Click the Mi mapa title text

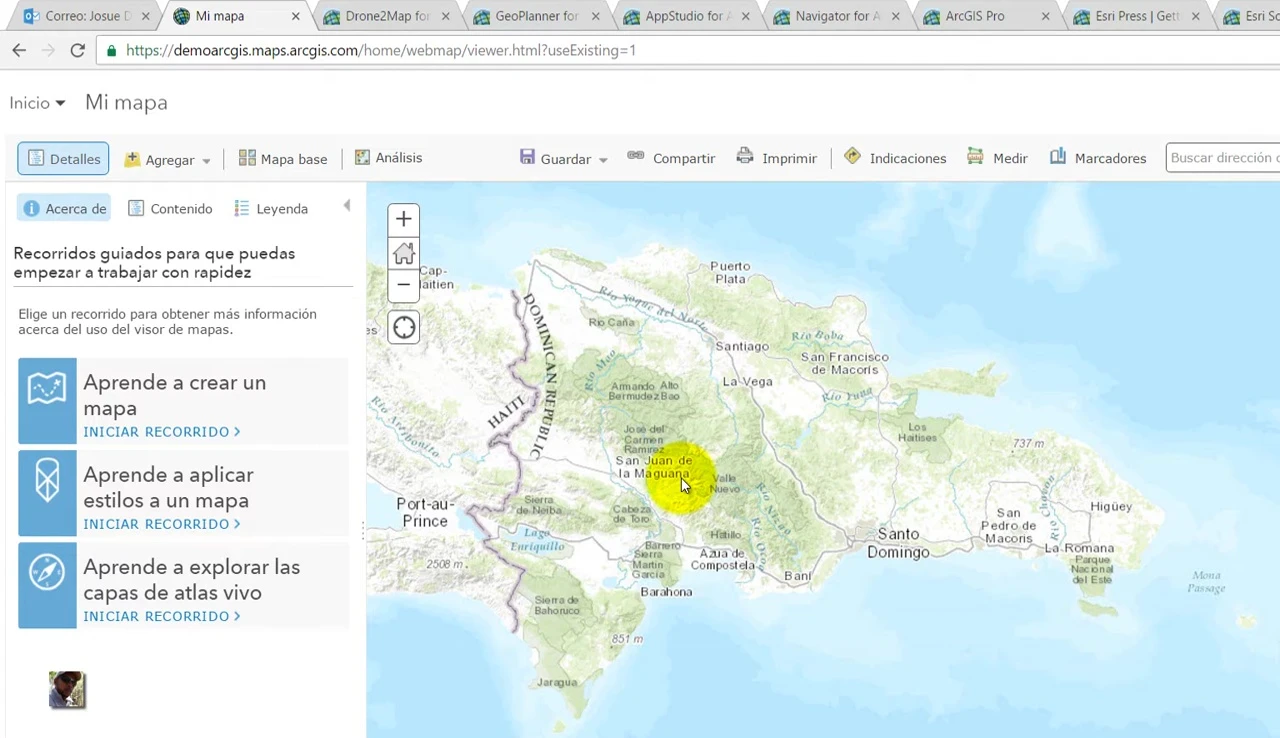click(126, 103)
